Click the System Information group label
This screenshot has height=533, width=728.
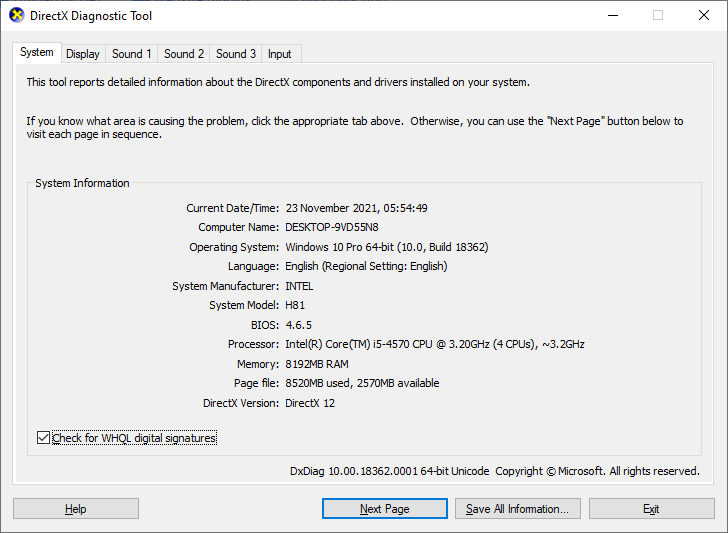coord(82,183)
